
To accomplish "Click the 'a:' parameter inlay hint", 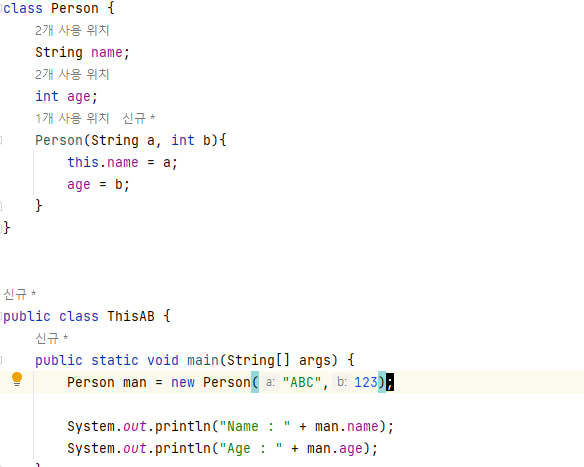I will point(270,382).
